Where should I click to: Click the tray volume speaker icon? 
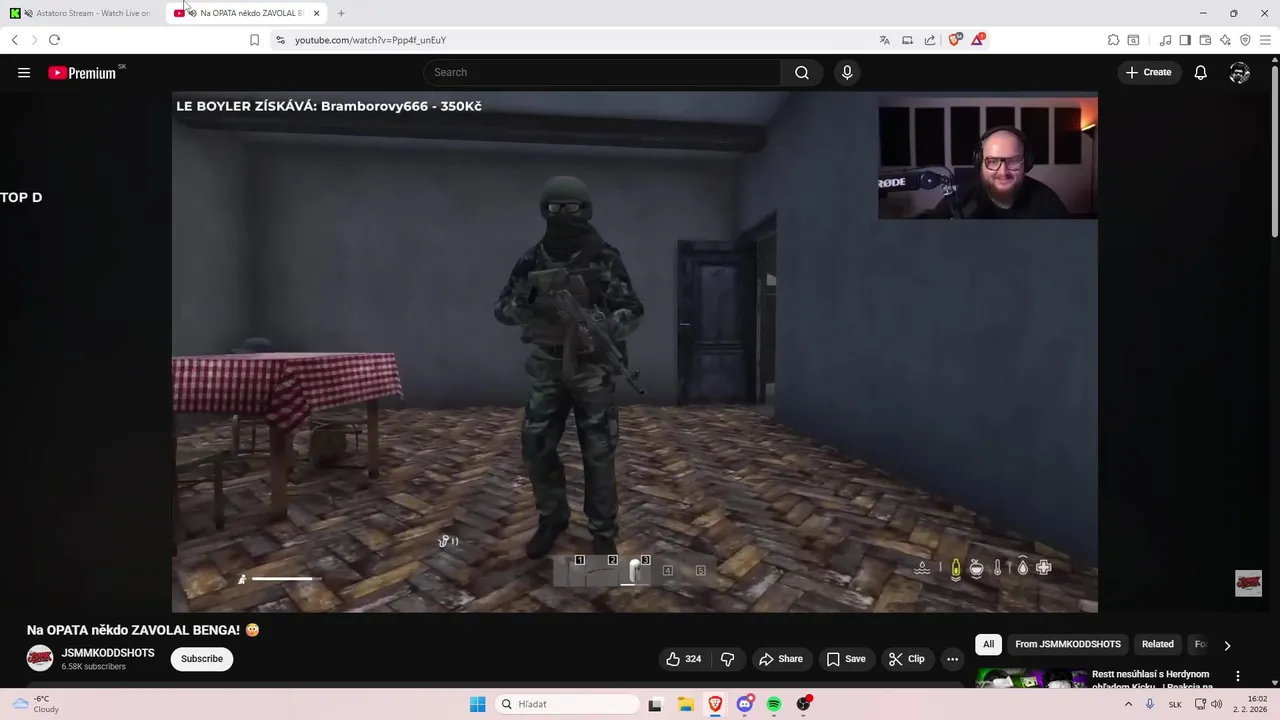tap(1216, 704)
